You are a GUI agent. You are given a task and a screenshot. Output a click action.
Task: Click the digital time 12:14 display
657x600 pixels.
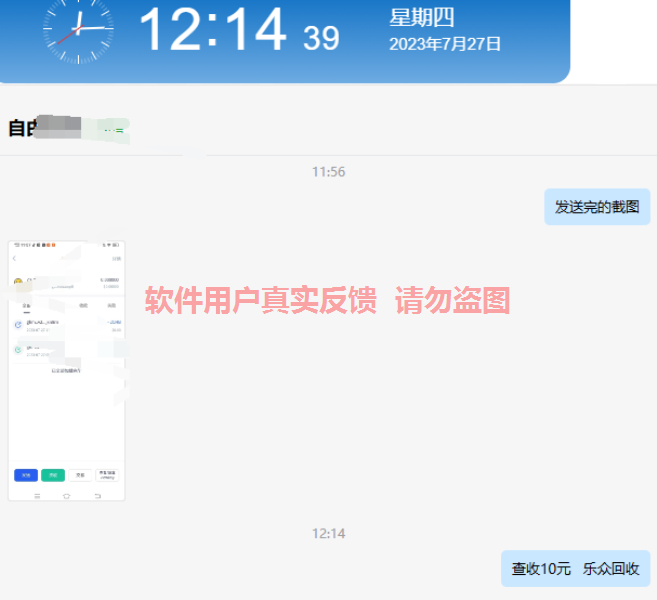pos(212,30)
